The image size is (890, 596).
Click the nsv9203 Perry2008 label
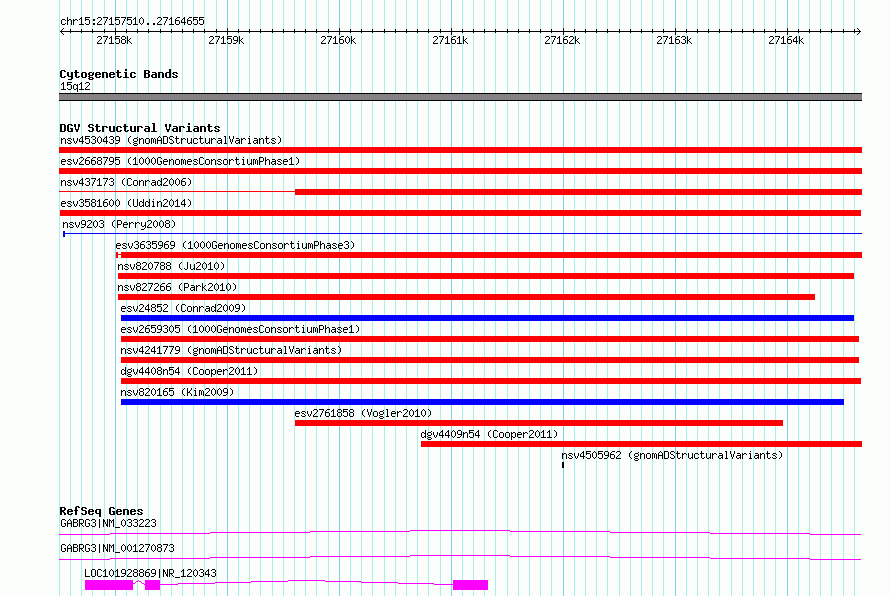click(x=119, y=224)
